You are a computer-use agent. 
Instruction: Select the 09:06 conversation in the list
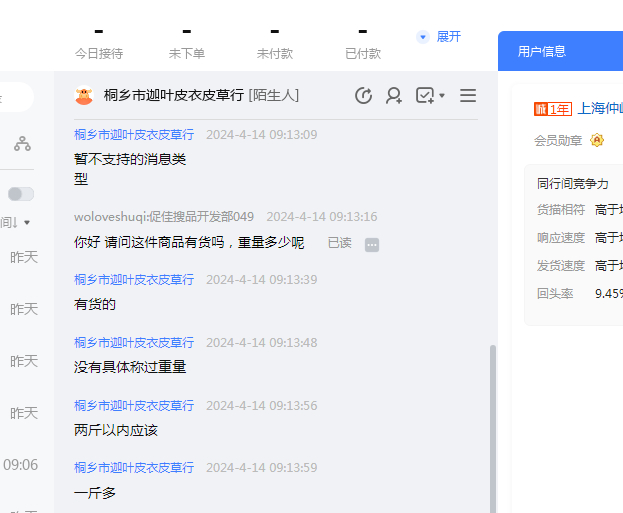tap(20, 465)
